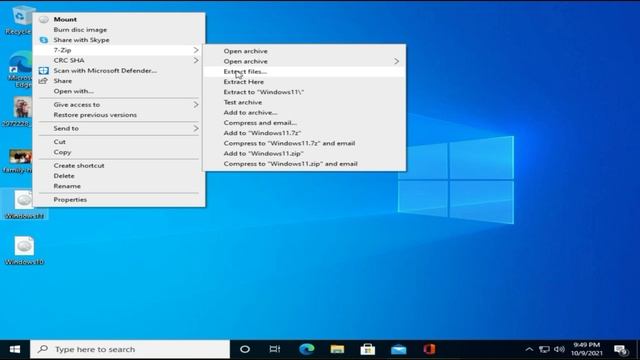
Task: Click the taskbar clock showing 9:49 PM
Action: [x=587, y=349]
